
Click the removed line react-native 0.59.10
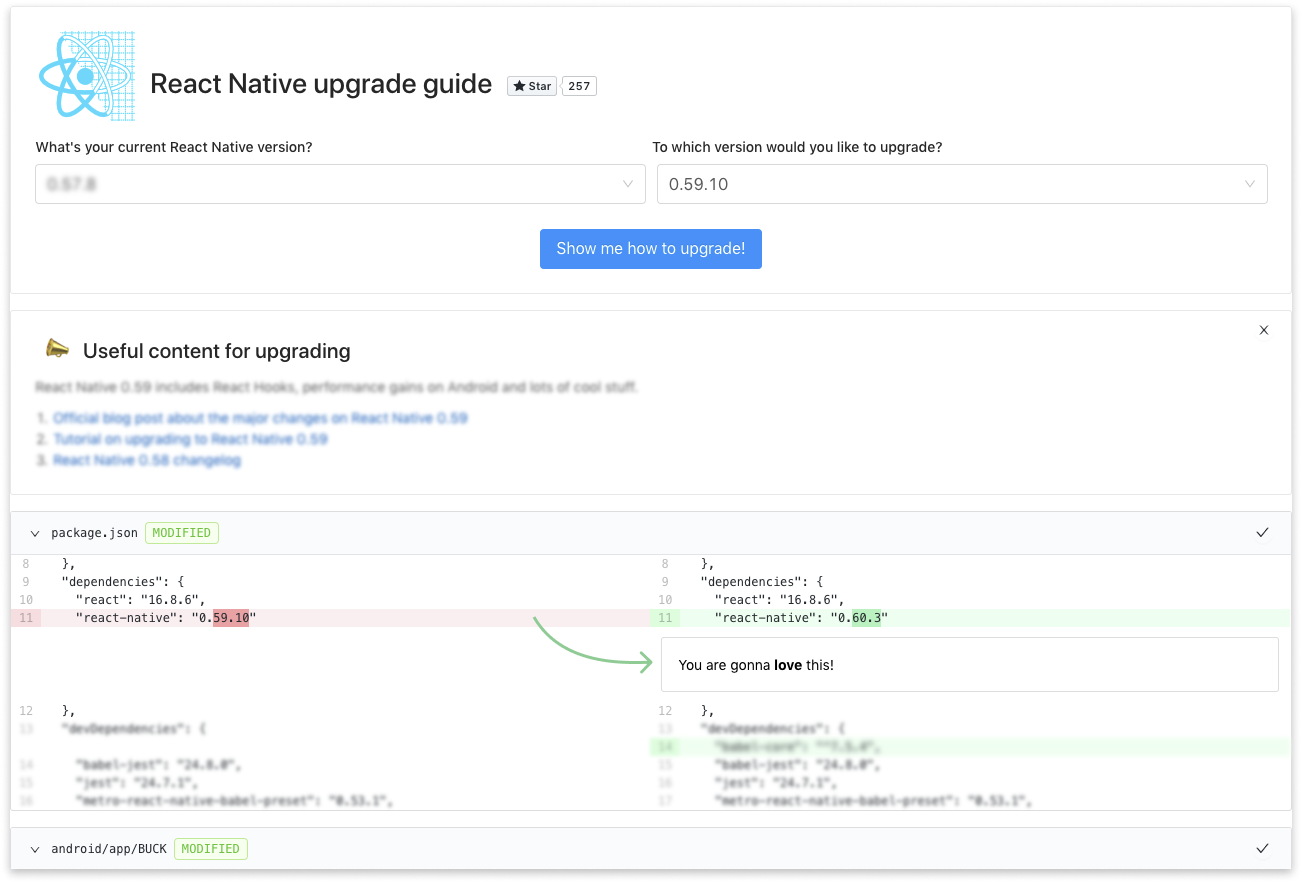330,618
